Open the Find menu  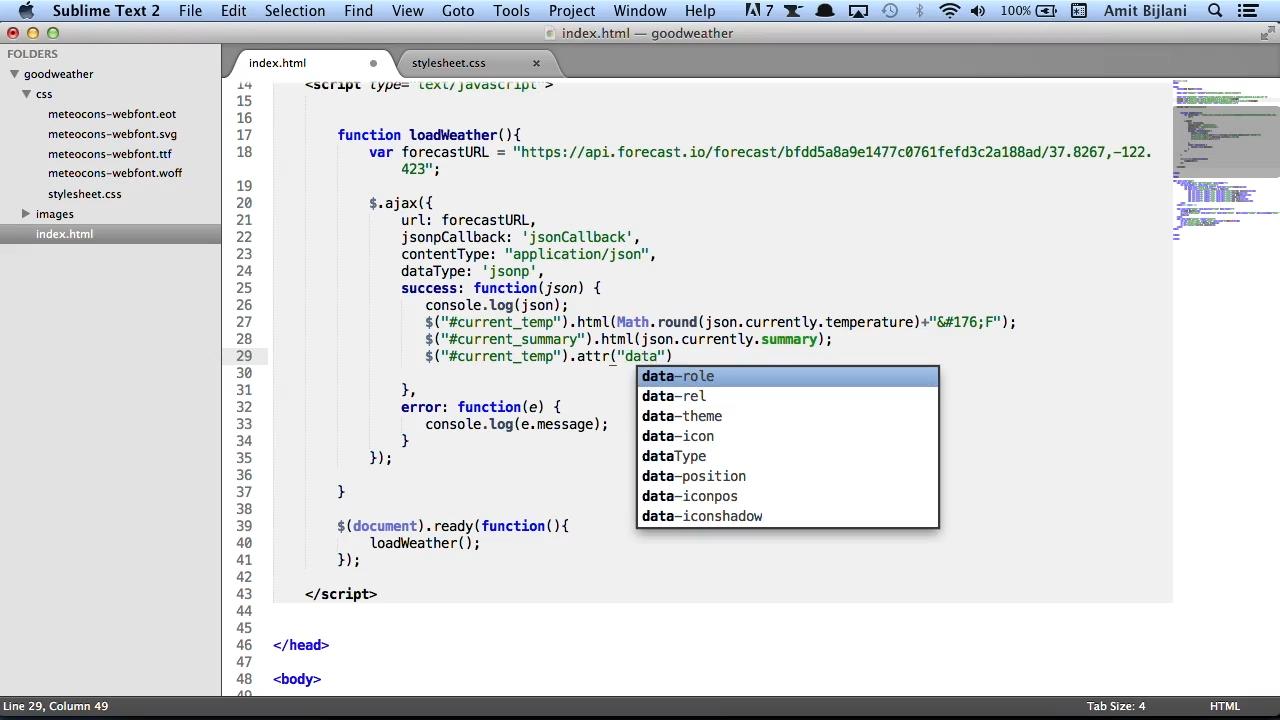tap(358, 11)
